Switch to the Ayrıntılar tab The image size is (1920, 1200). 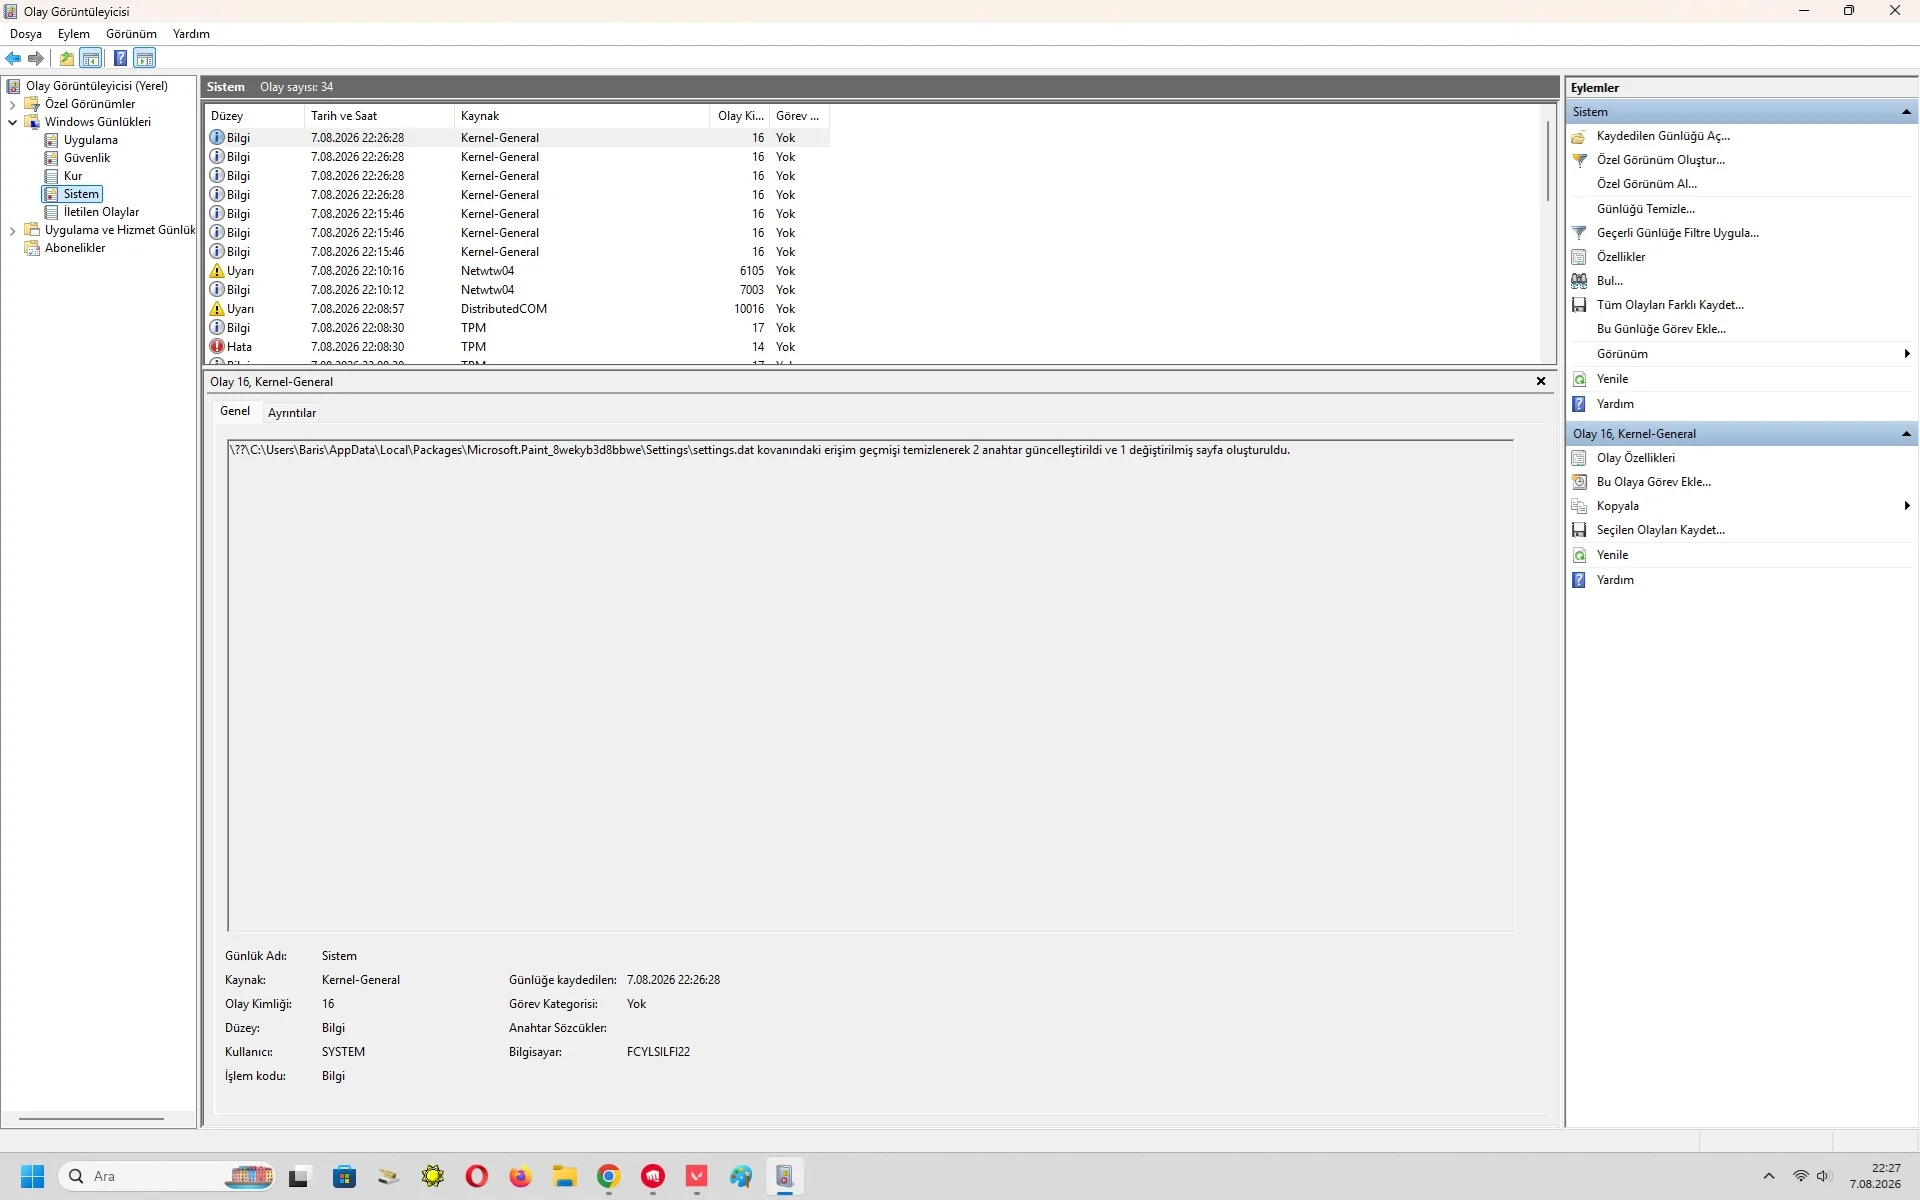tap(291, 413)
